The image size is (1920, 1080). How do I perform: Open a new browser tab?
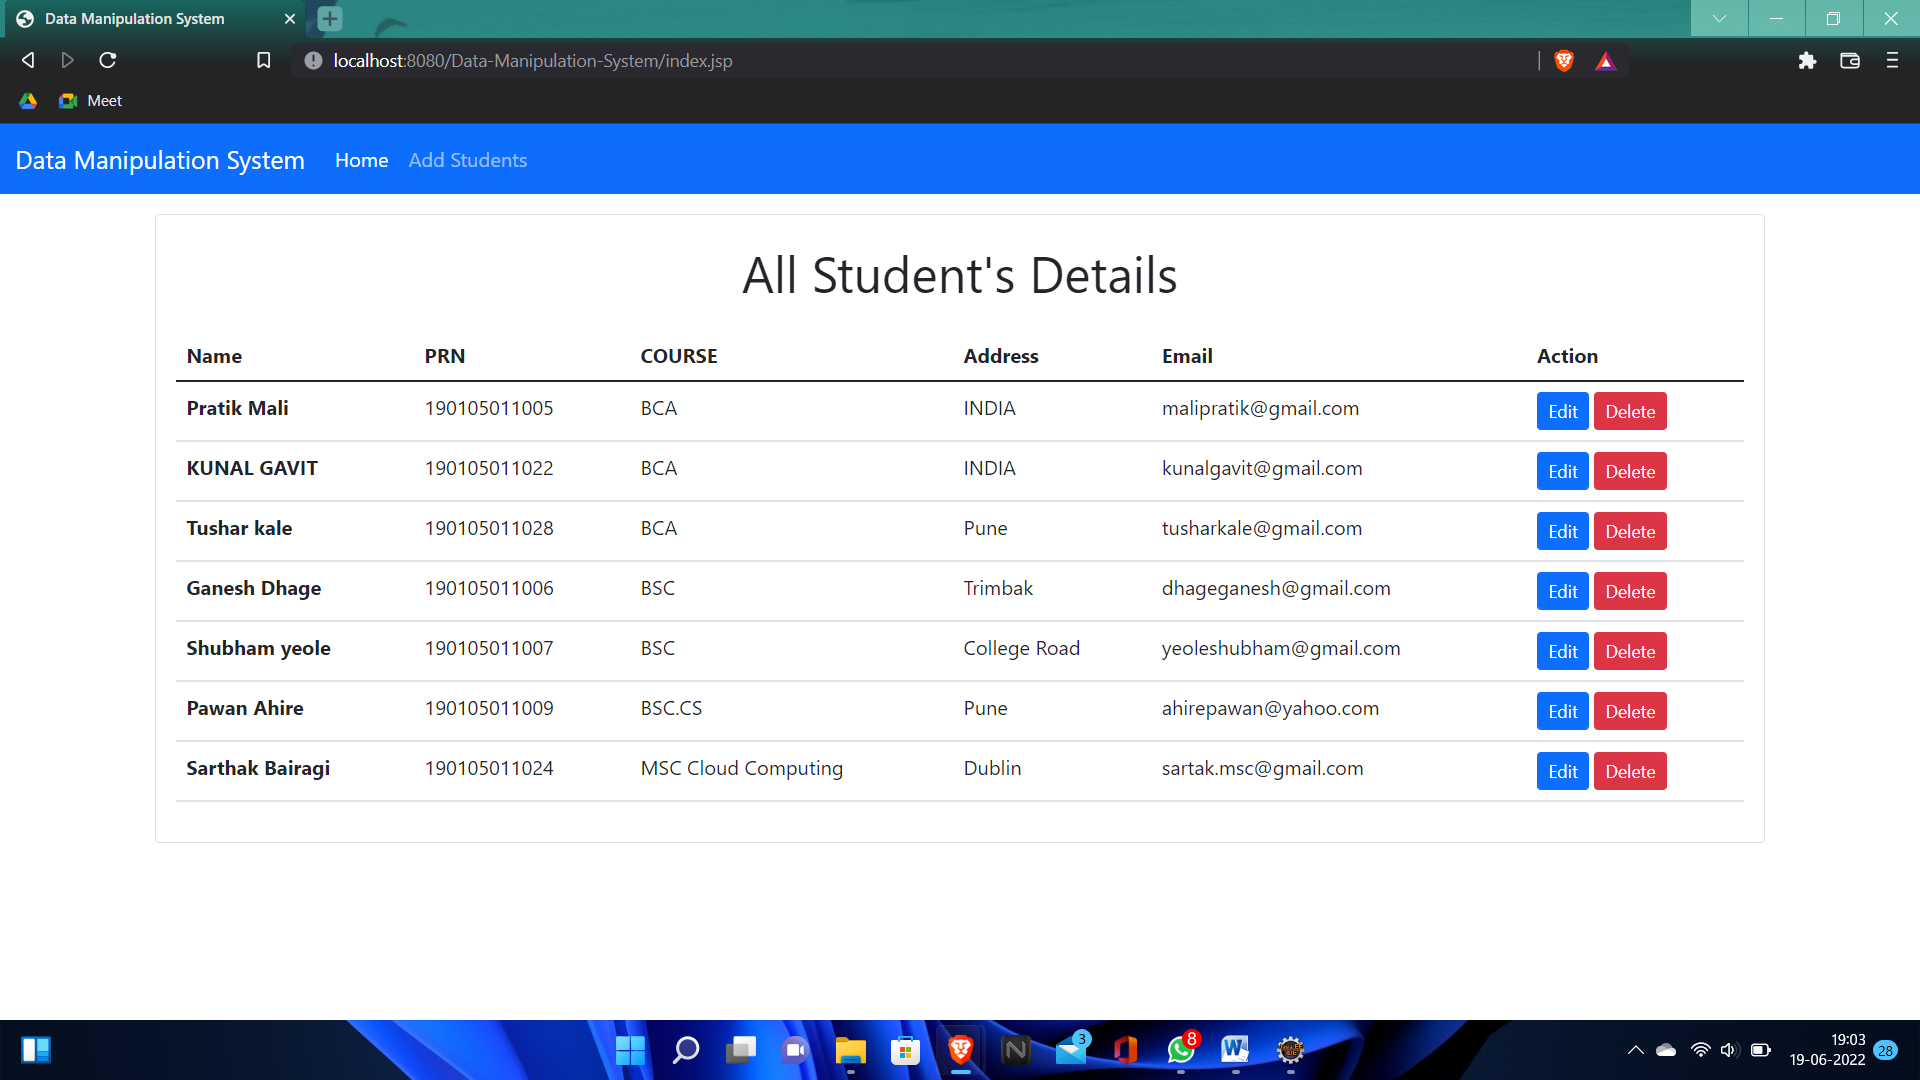[x=330, y=18]
